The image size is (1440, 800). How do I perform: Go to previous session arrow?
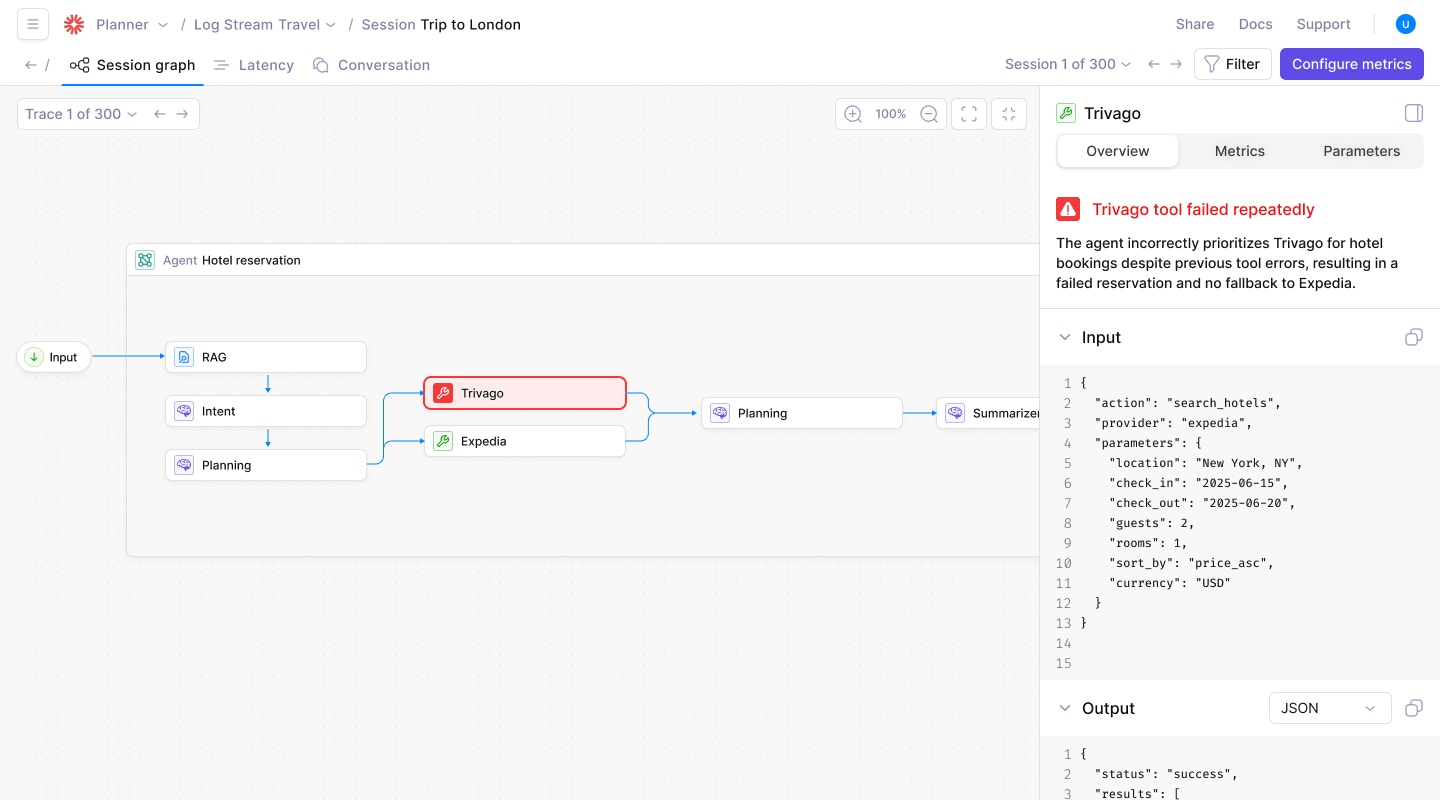click(x=1154, y=64)
